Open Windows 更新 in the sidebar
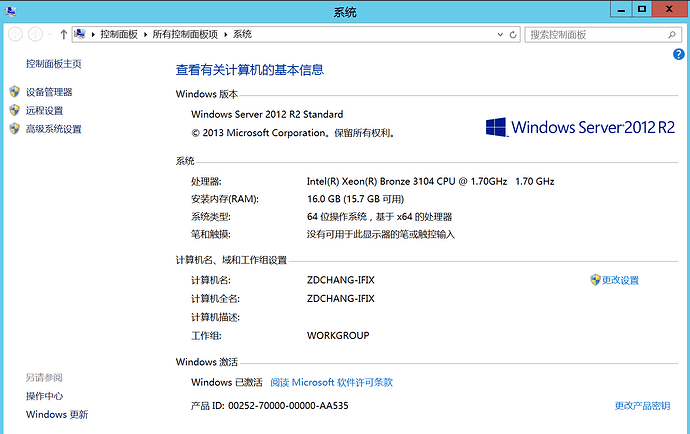 [x=57, y=415]
